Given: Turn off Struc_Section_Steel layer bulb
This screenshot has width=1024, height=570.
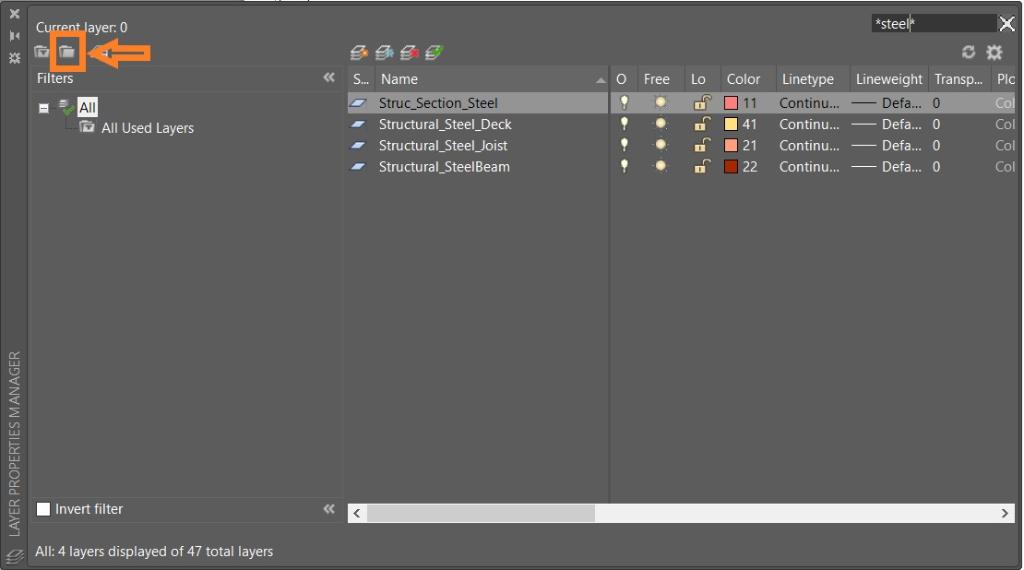Looking at the screenshot, I should pyautogui.click(x=624, y=103).
